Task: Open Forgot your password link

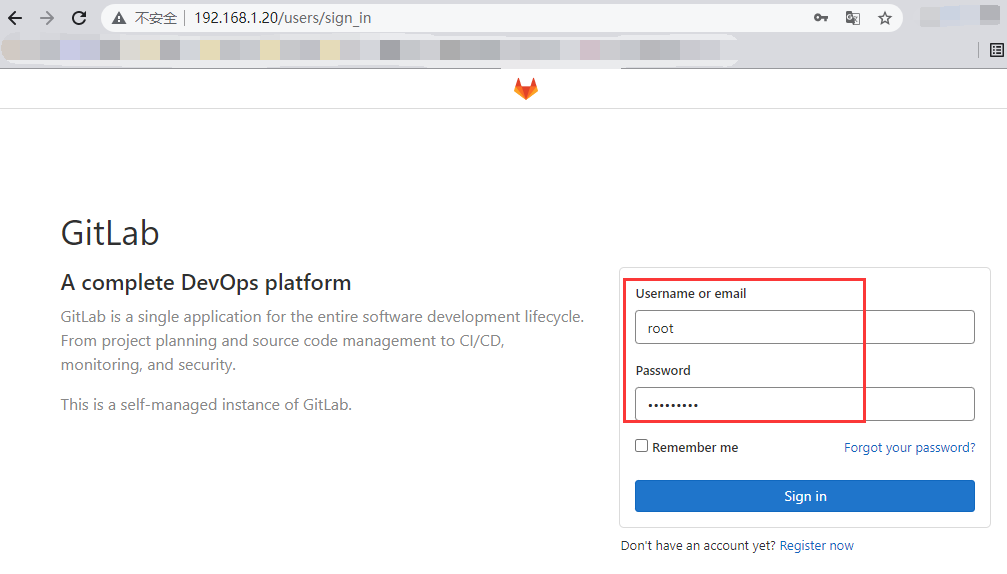Action: coord(909,448)
